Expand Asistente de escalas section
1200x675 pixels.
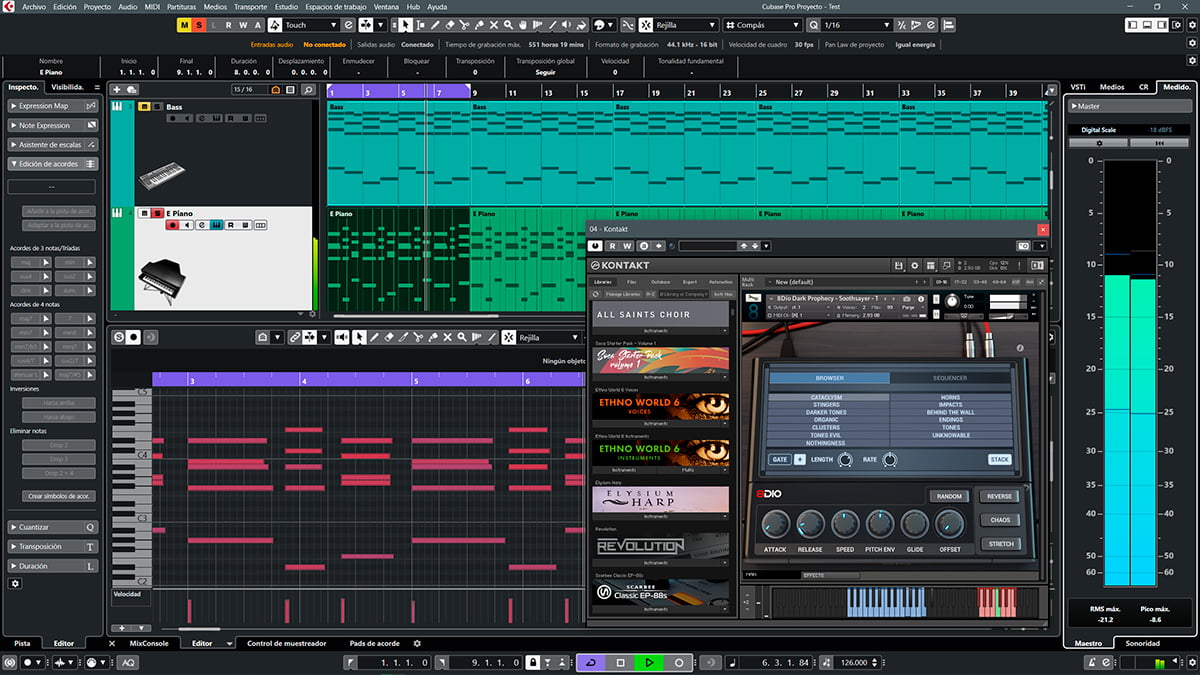coord(53,144)
